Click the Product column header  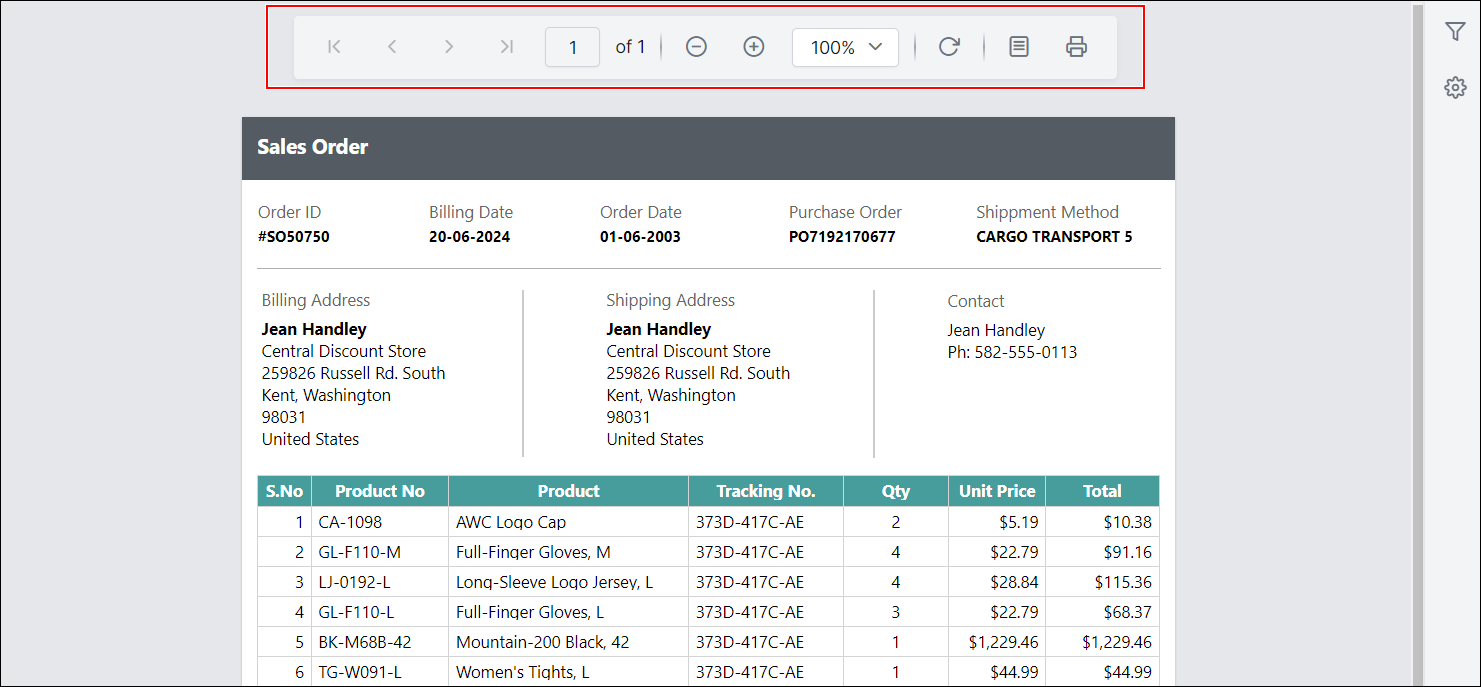tap(568, 490)
